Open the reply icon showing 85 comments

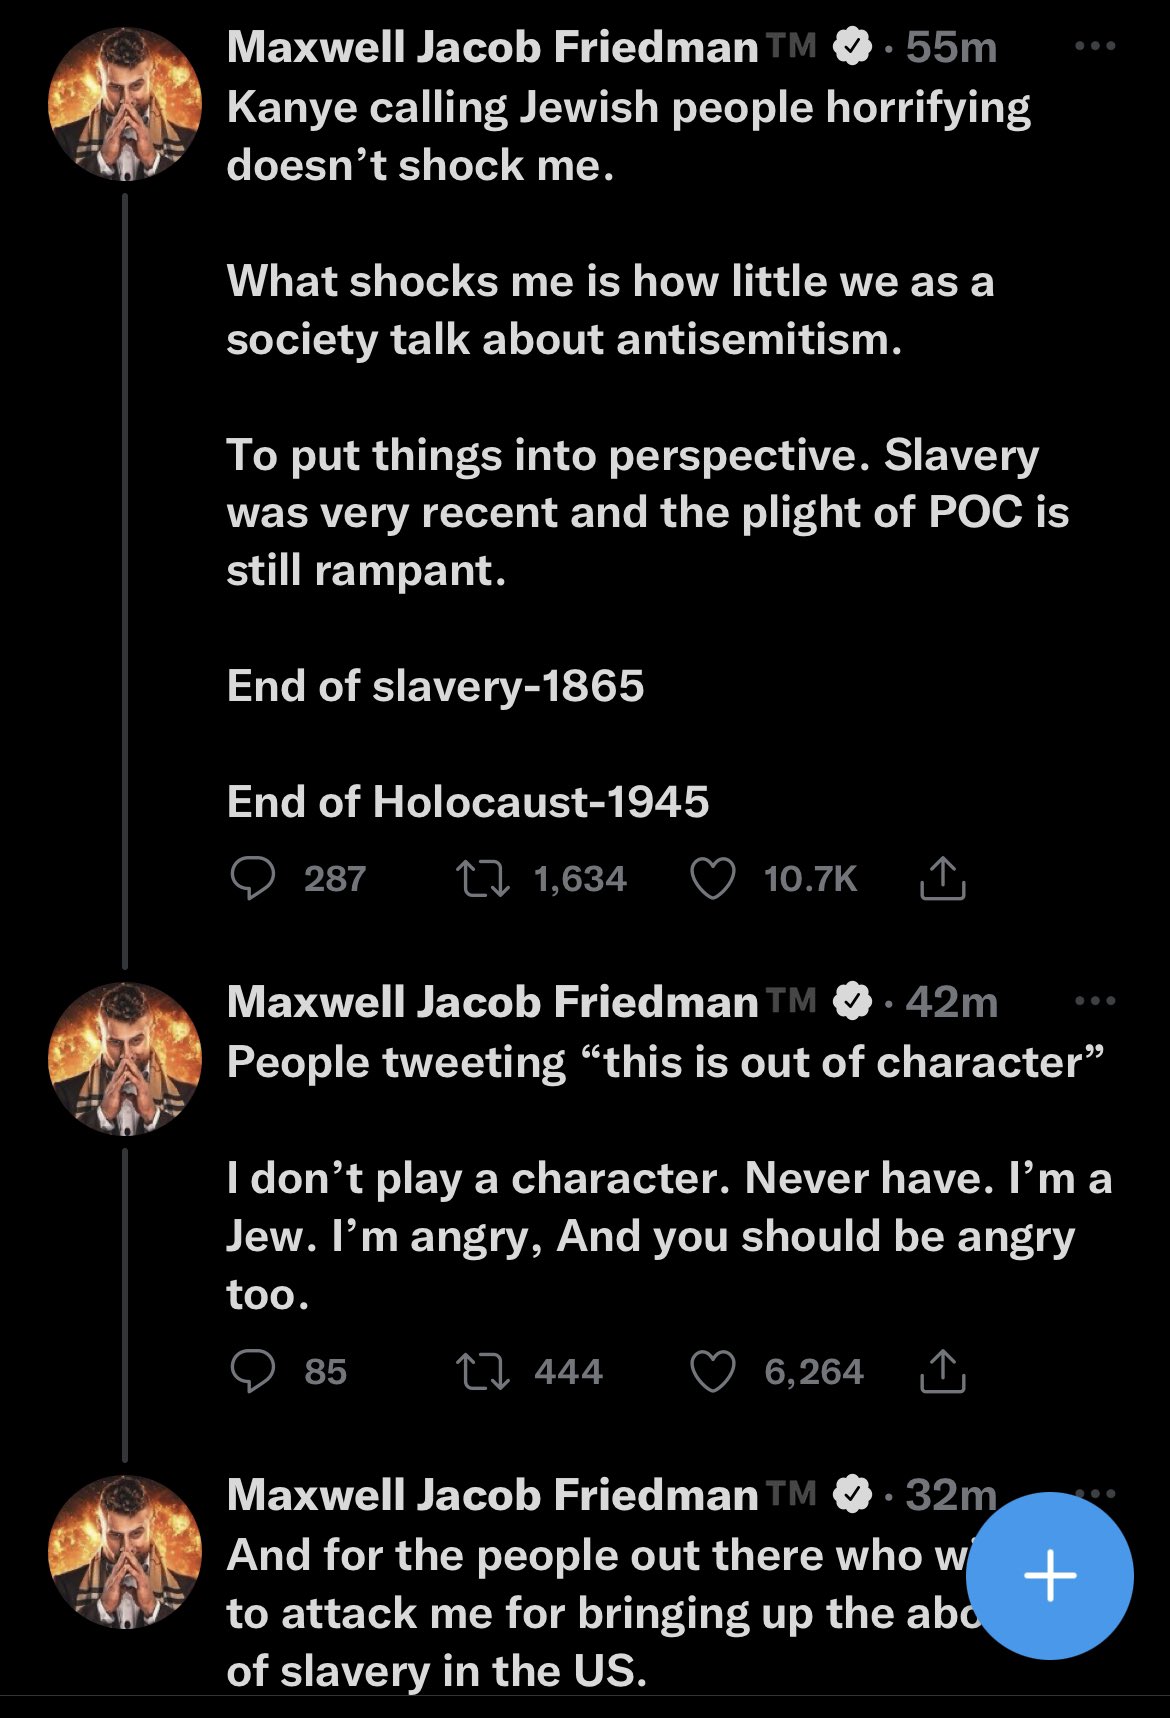click(x=252, y=1371)
